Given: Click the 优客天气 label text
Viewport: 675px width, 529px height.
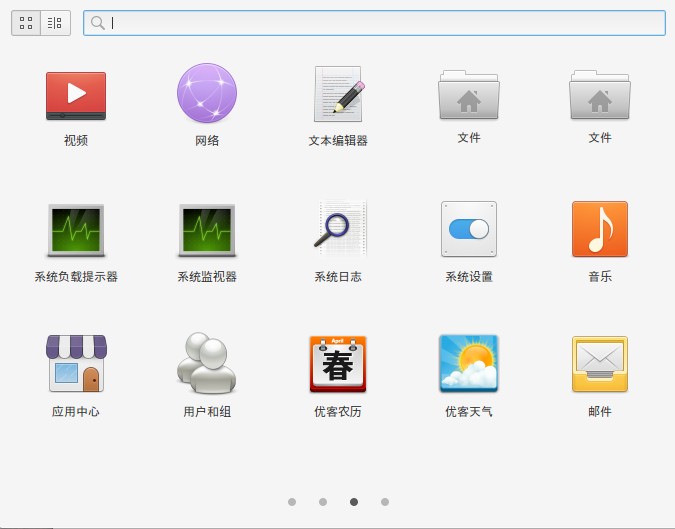Looking at the screenshot, I should click(x=469, y=411).
